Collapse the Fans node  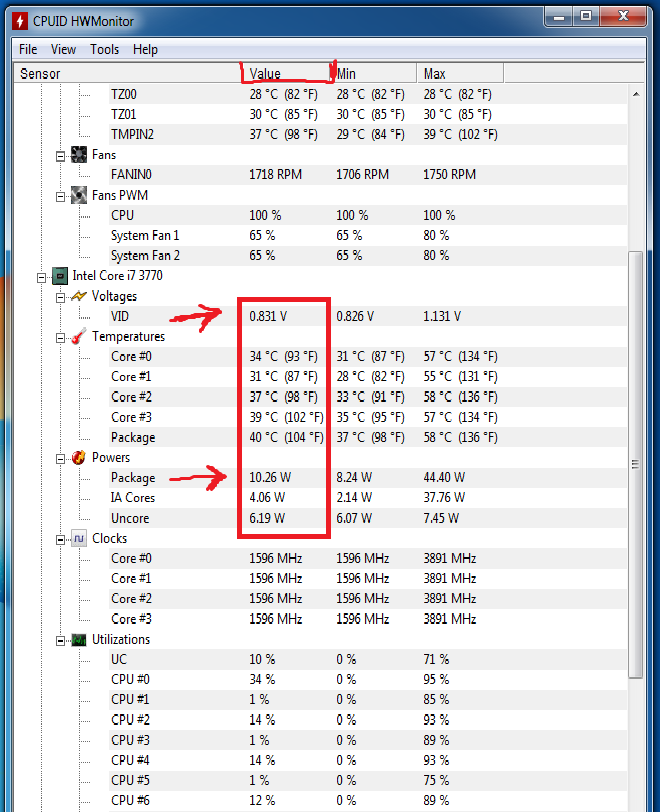click(61, 156)
